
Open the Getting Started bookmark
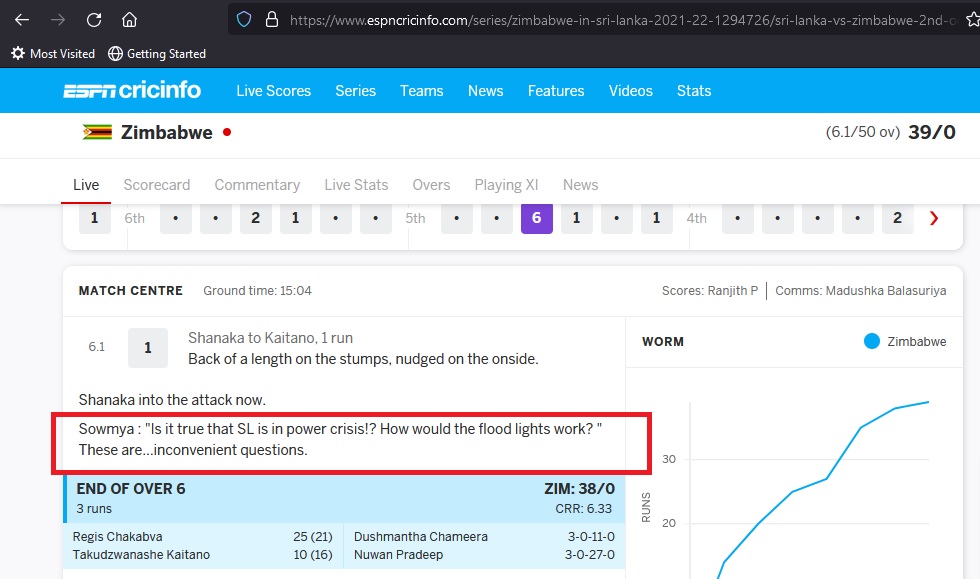[157, 54]
